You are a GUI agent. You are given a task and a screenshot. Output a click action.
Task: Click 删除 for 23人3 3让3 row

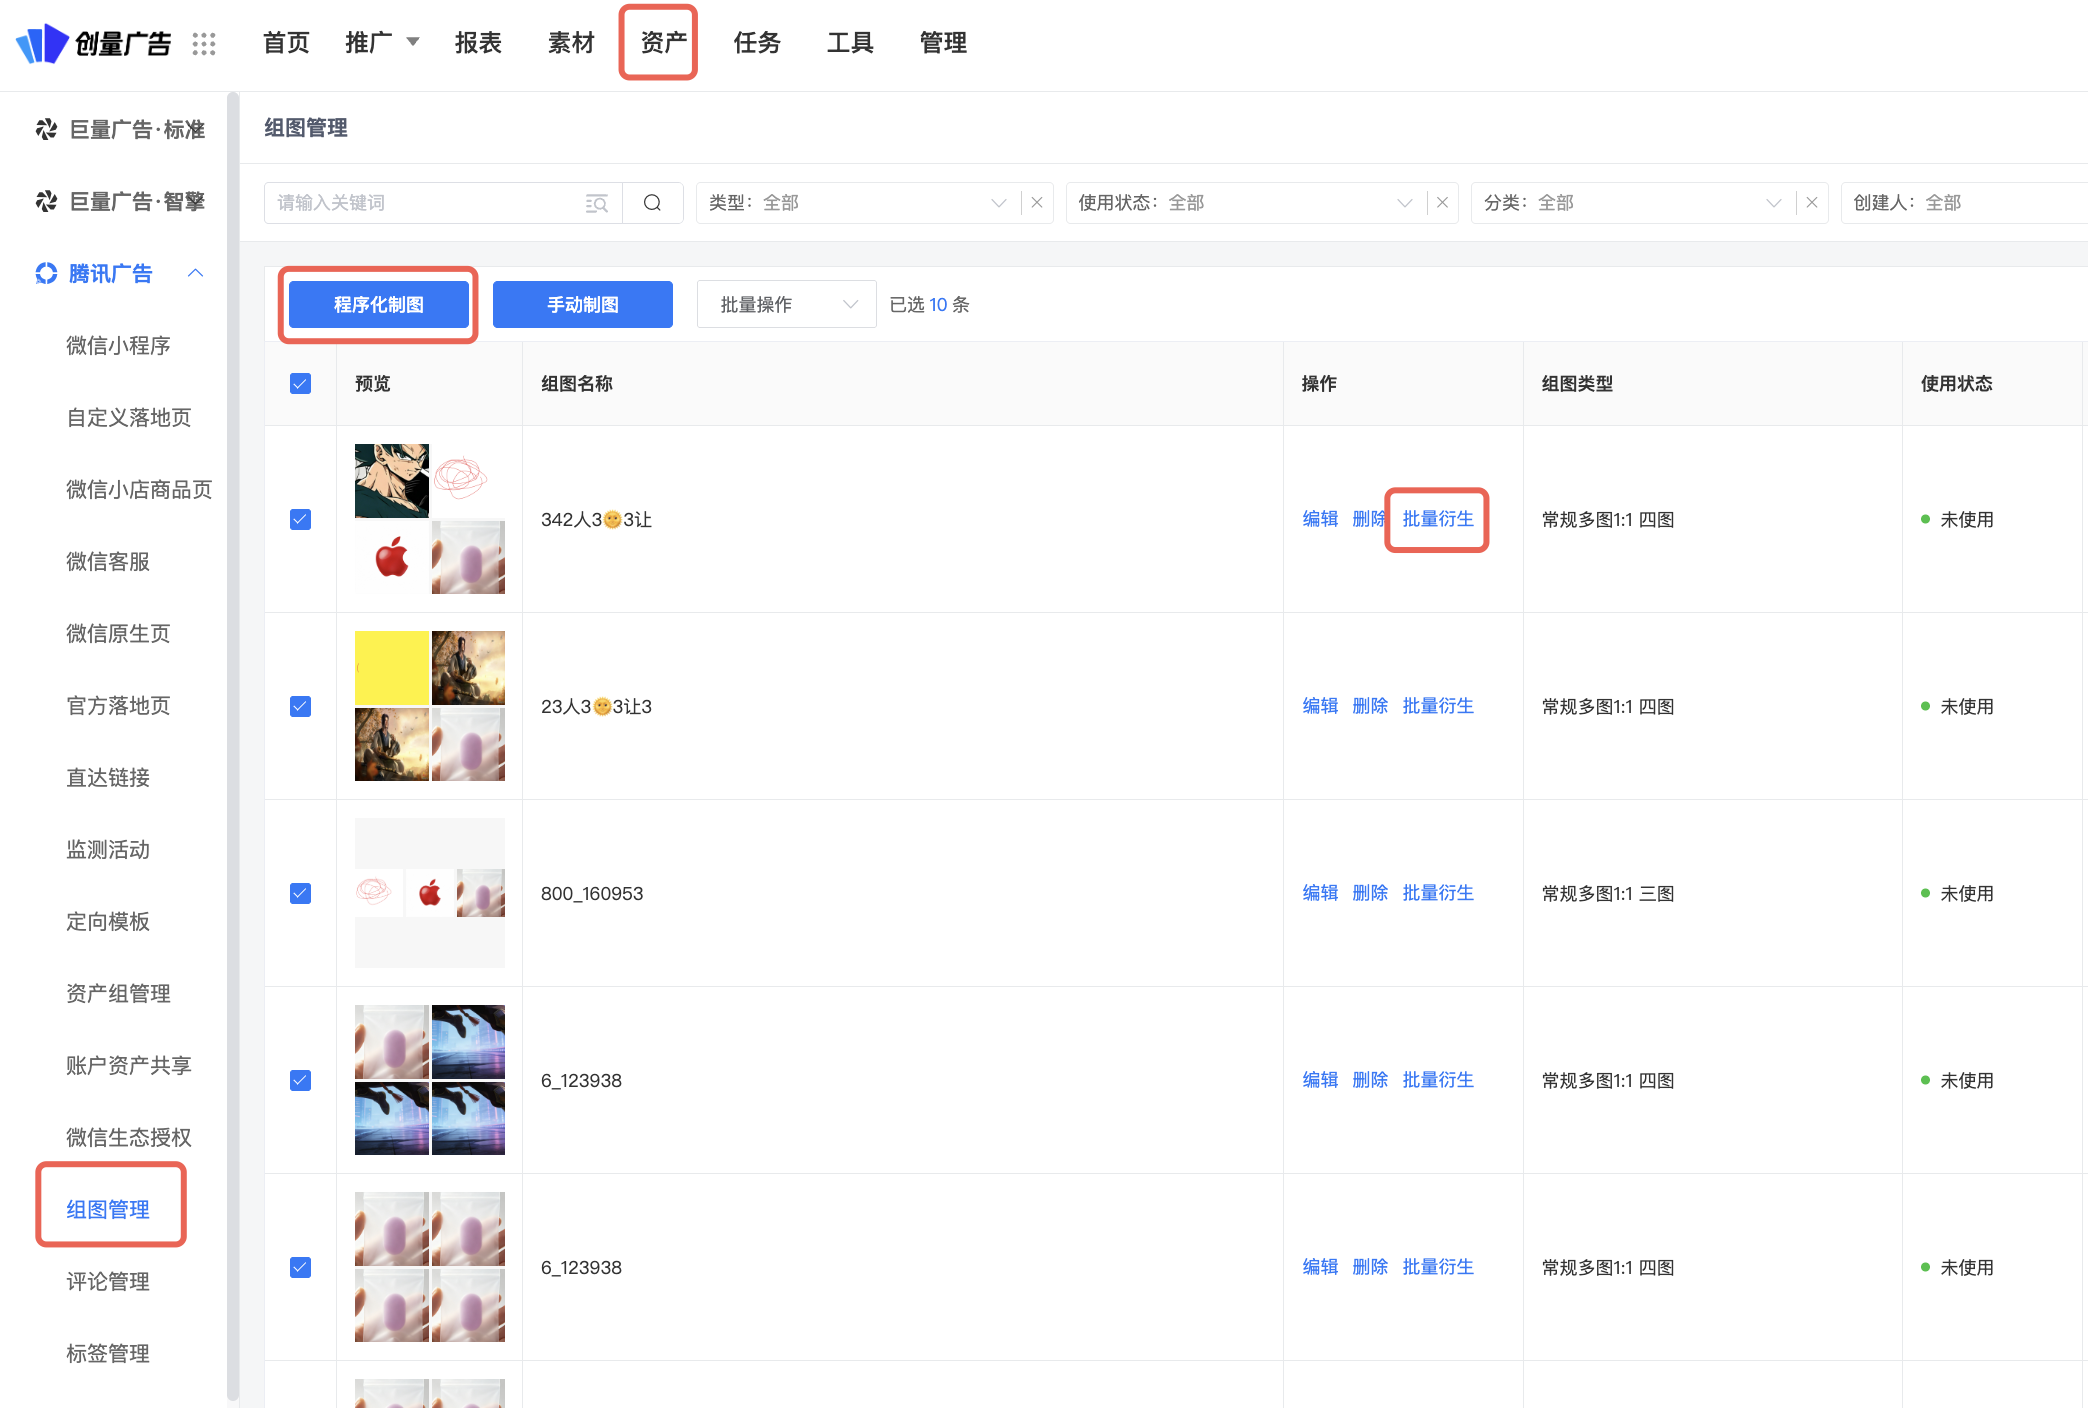(x=1370, y=706)
